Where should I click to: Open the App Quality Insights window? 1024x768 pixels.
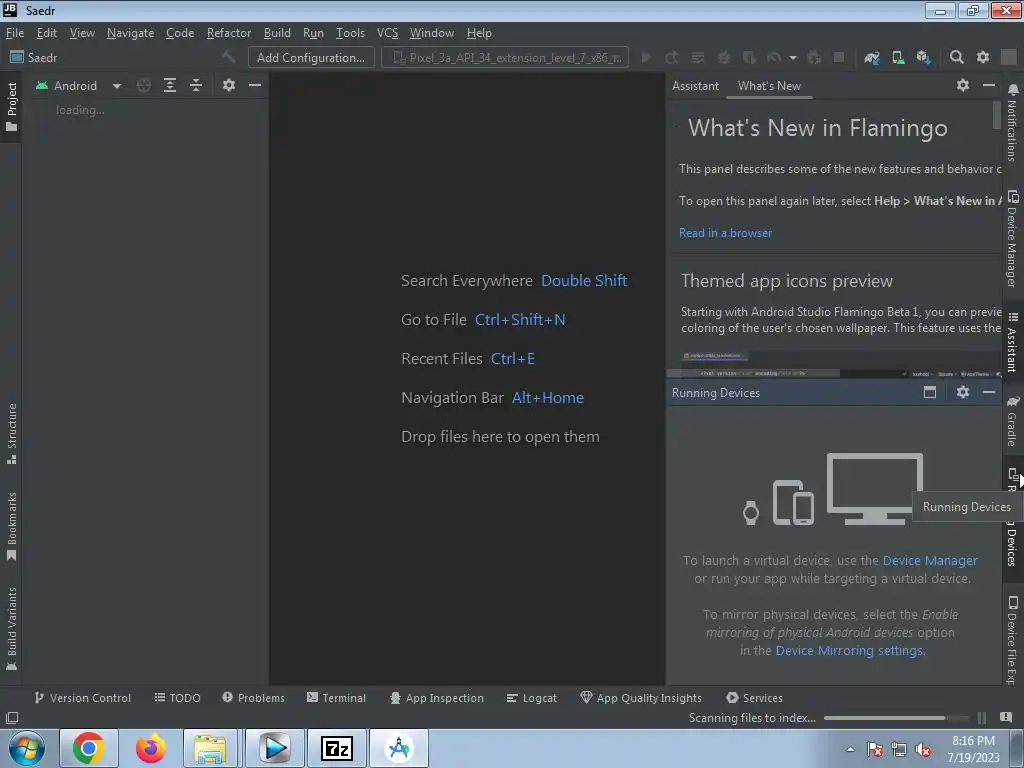click(641, 698)
